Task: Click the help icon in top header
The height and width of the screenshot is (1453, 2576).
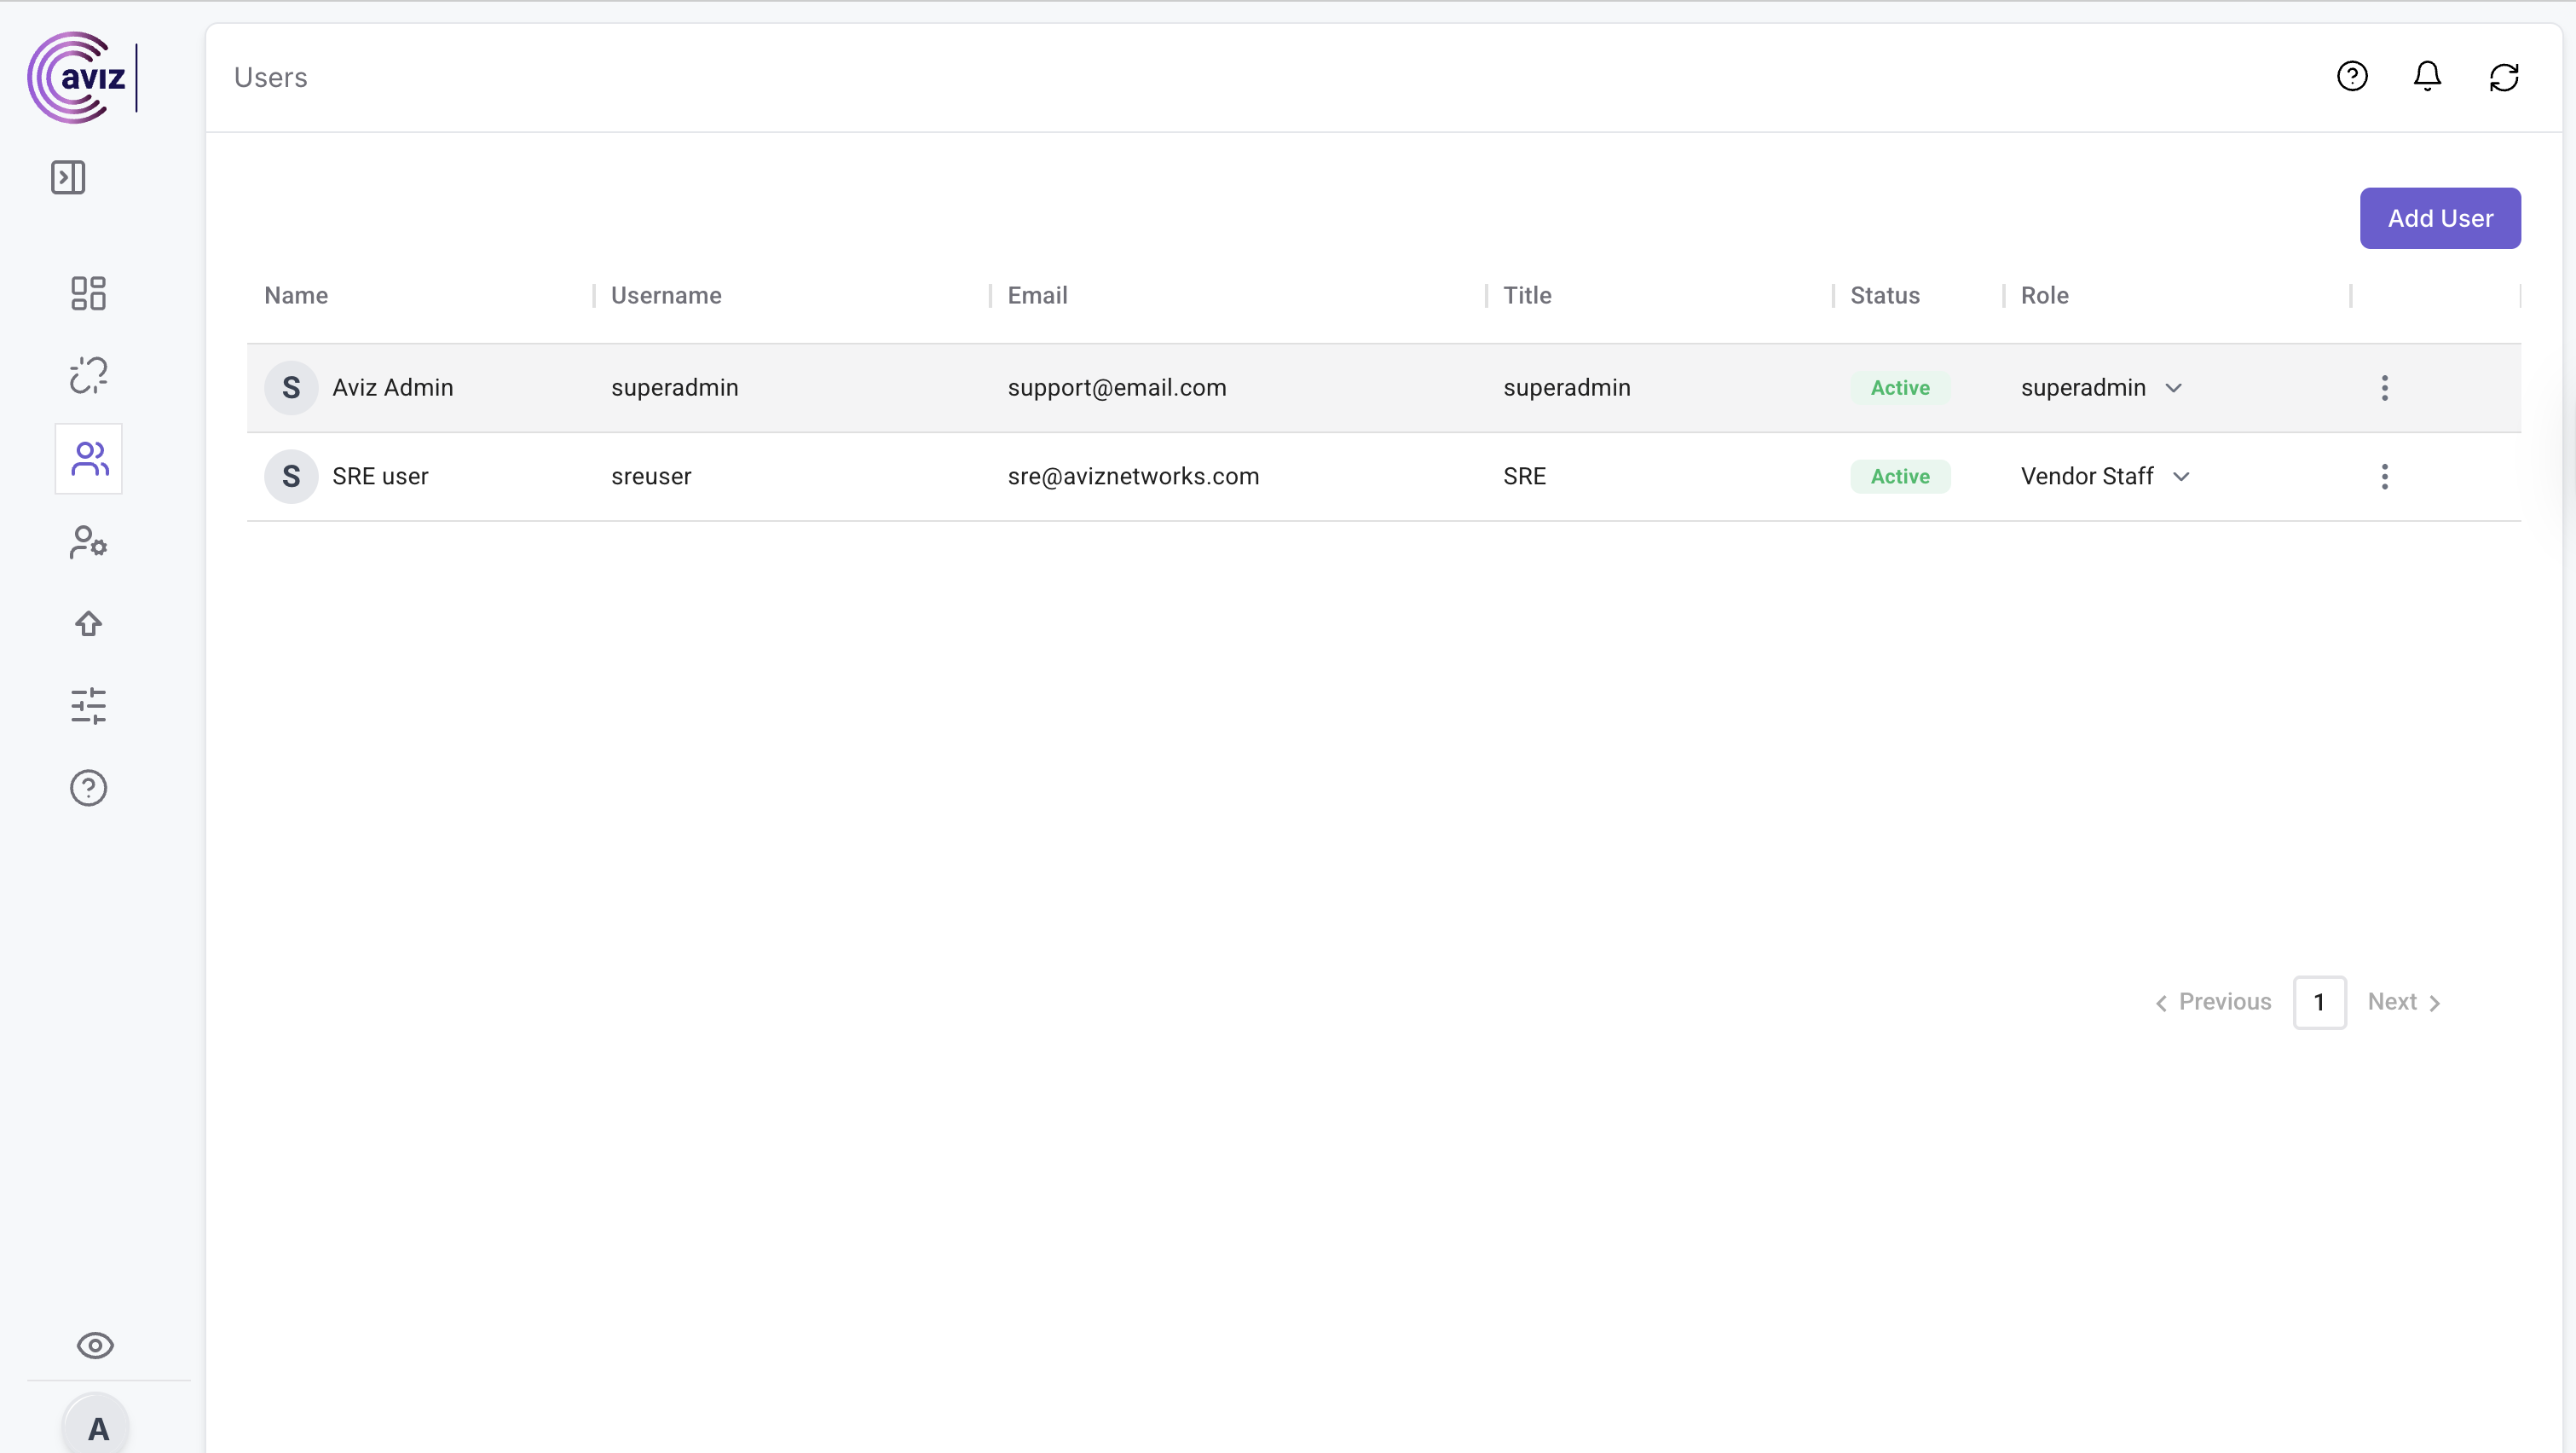Action: point(2352,76)
